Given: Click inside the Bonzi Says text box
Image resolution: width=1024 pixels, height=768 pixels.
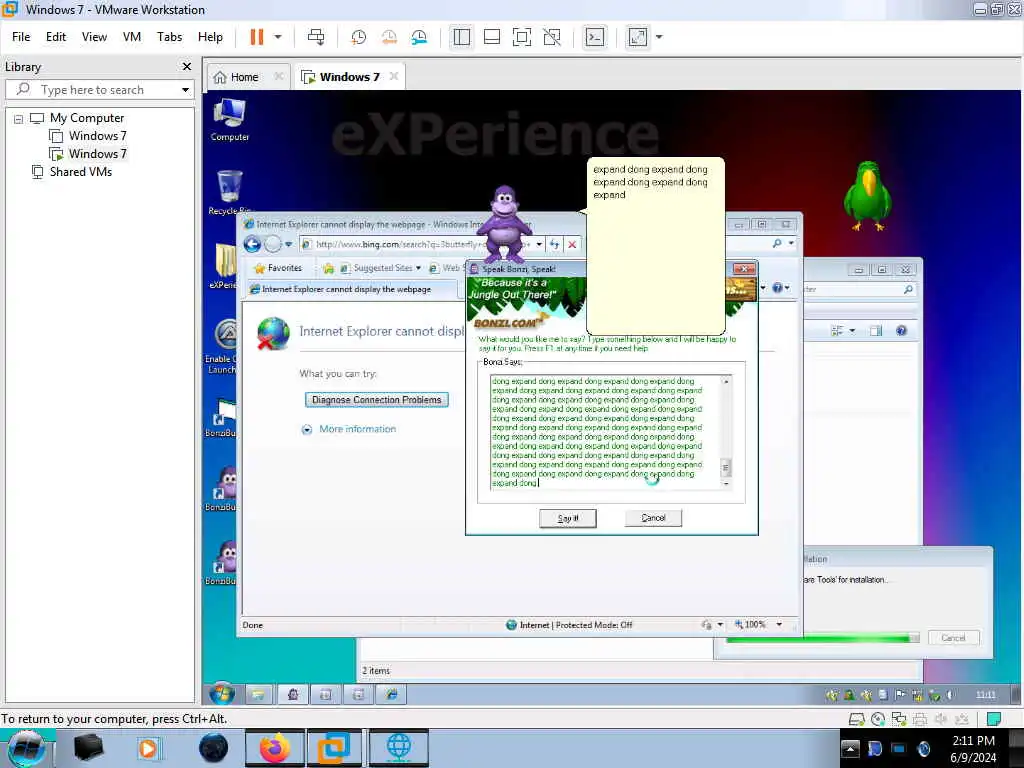Looking at the screenshot, I should coord(605,432).
